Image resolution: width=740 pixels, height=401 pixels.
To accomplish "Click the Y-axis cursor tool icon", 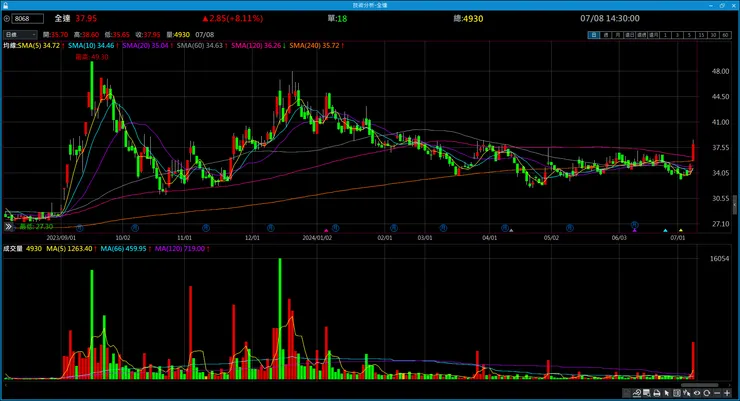I will tap(687, 393).
